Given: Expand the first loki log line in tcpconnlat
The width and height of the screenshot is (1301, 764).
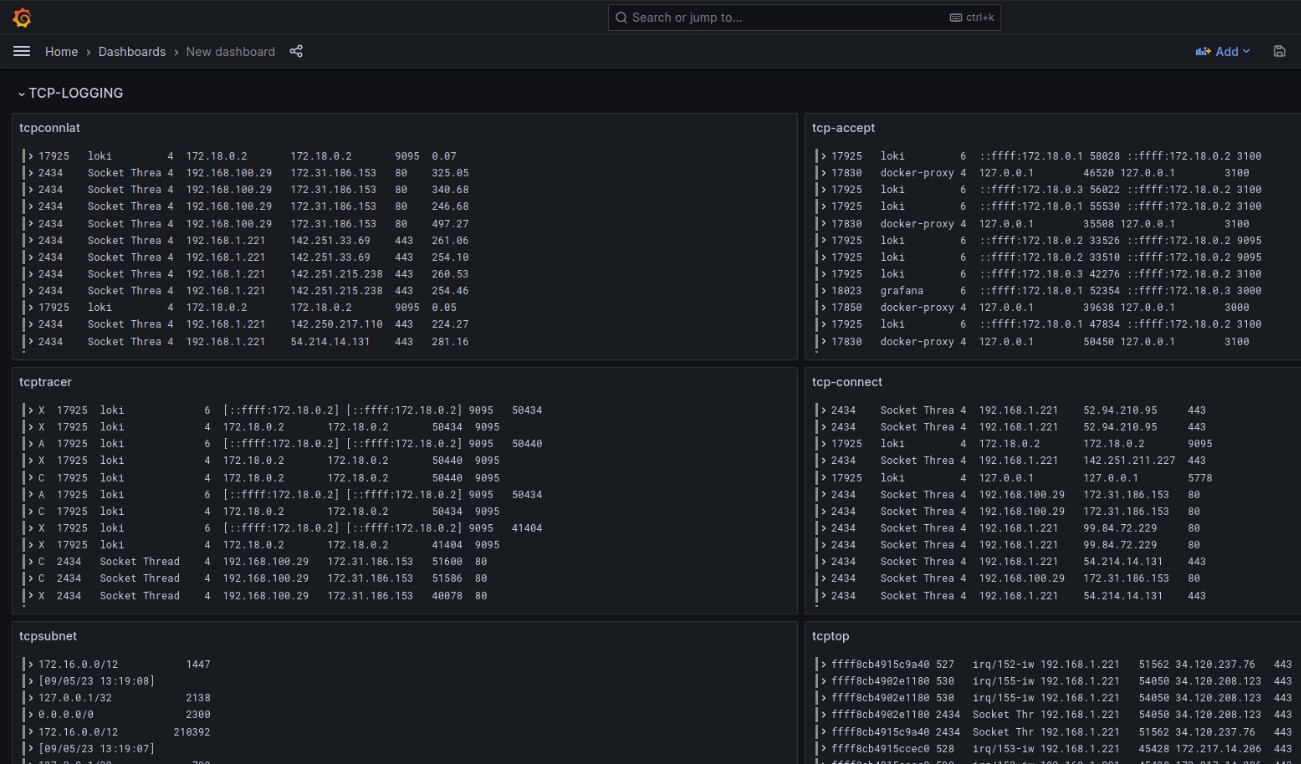Looking at the screenshot, I should 29,155.
